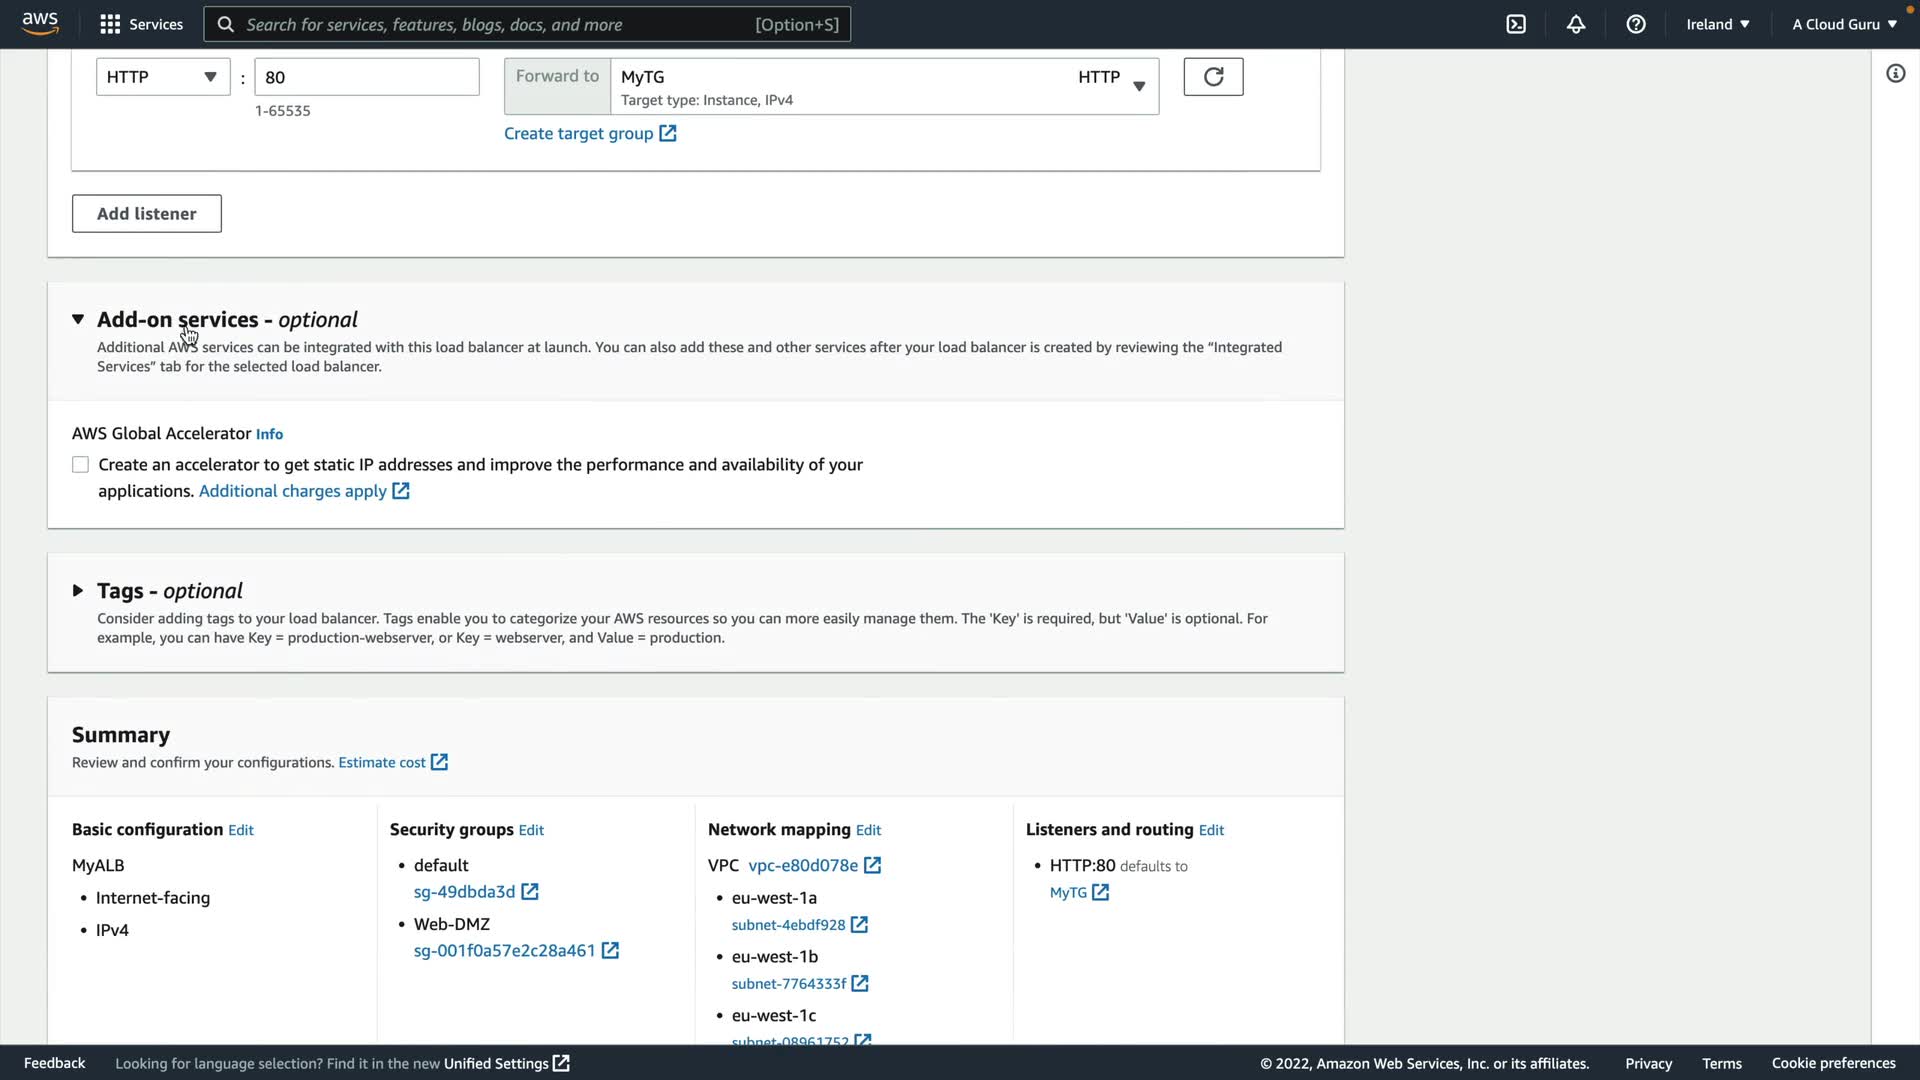Open external link icon beside sg-49dbda3d
This screenshot has width=1920, height=1080.
point(530,892)
